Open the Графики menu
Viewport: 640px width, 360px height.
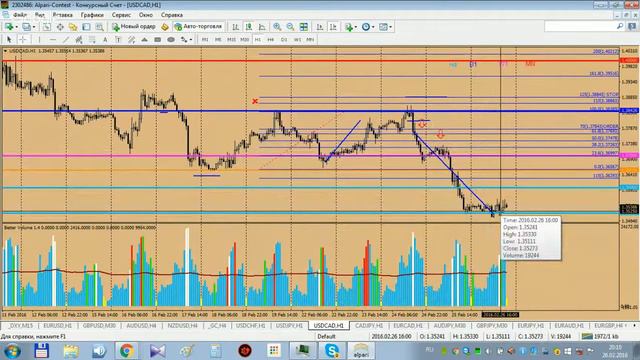pyautogui.click(x=92, y=15)
